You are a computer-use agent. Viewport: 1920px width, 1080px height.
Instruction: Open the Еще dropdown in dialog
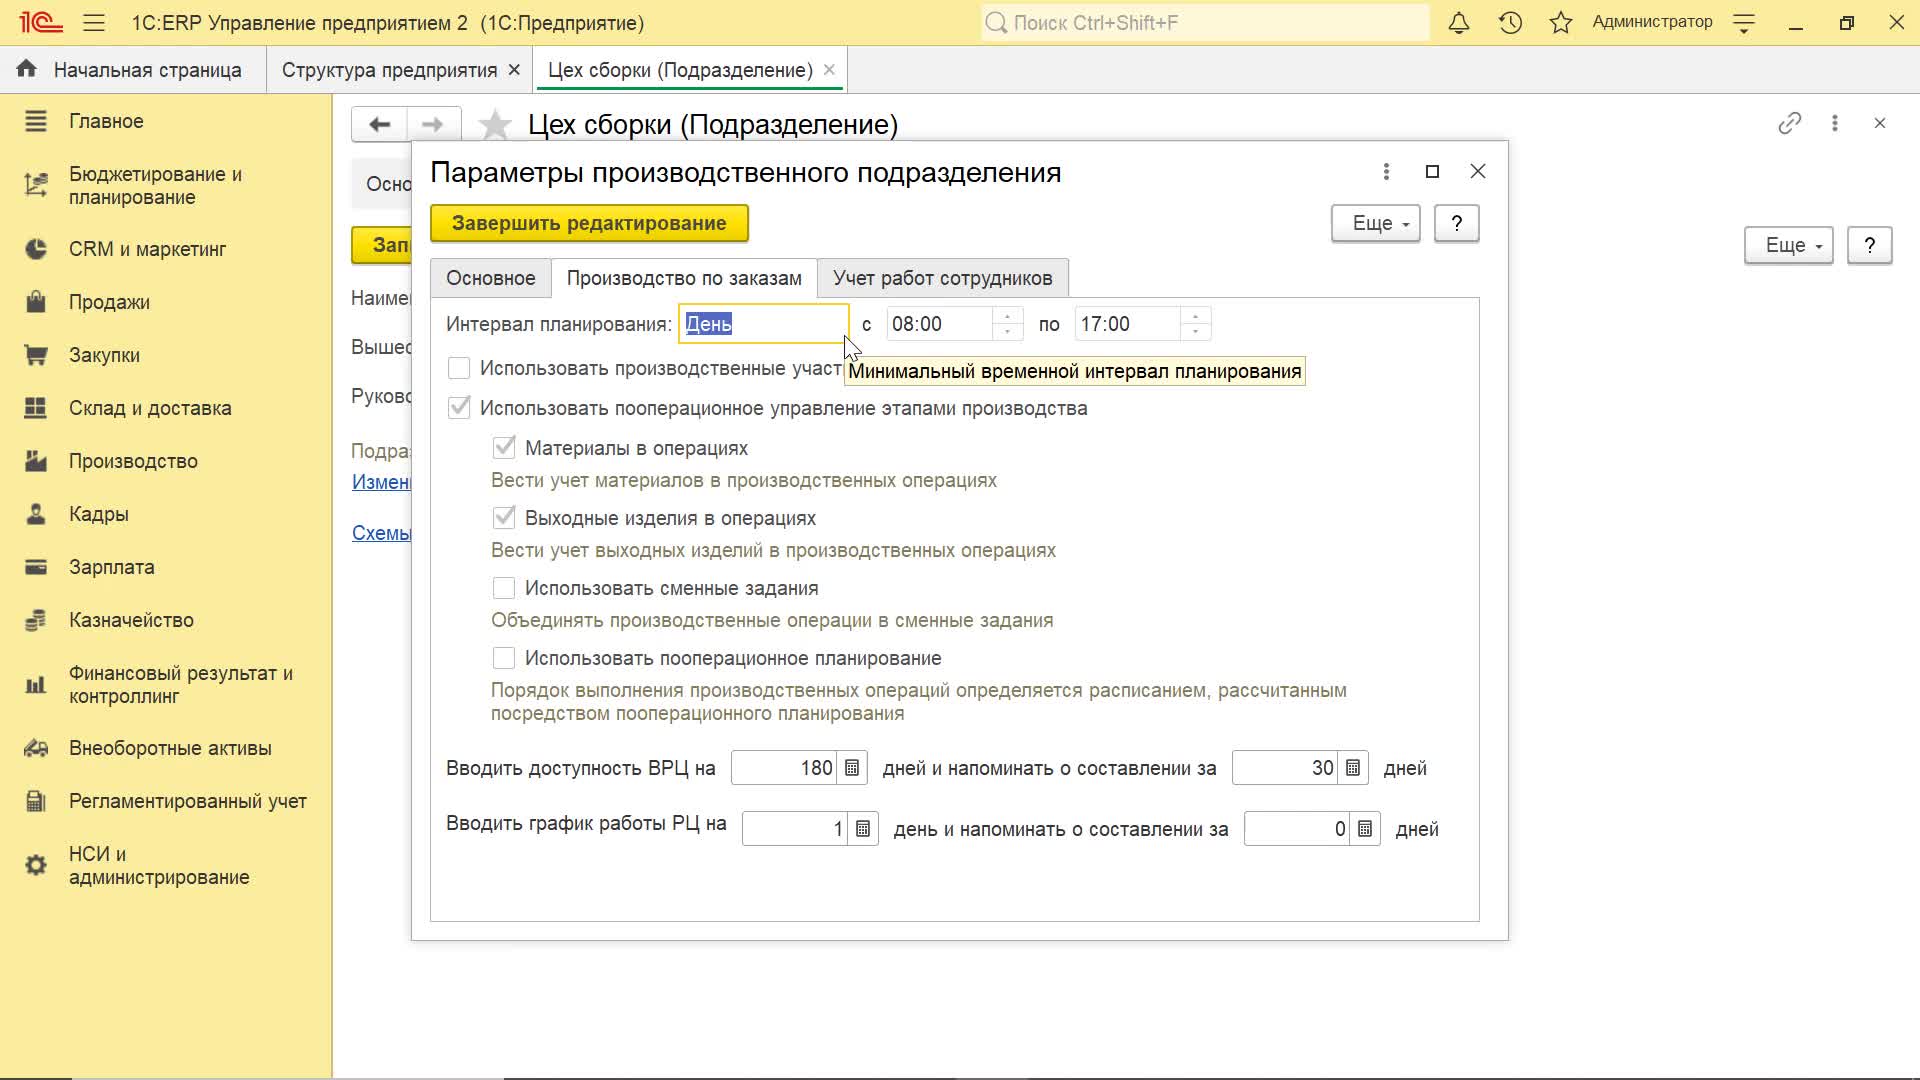(x=1376, y=223)
